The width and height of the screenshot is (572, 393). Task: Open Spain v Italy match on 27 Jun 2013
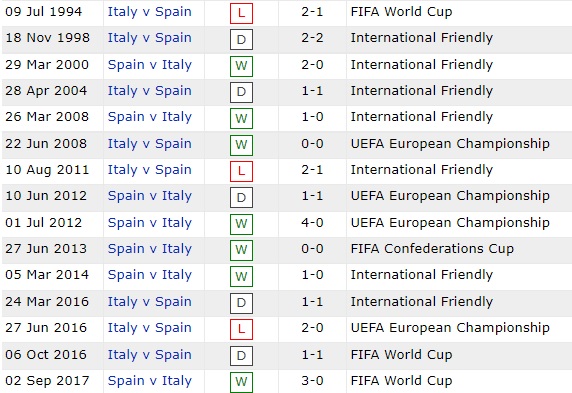click(x=150, y=249)
